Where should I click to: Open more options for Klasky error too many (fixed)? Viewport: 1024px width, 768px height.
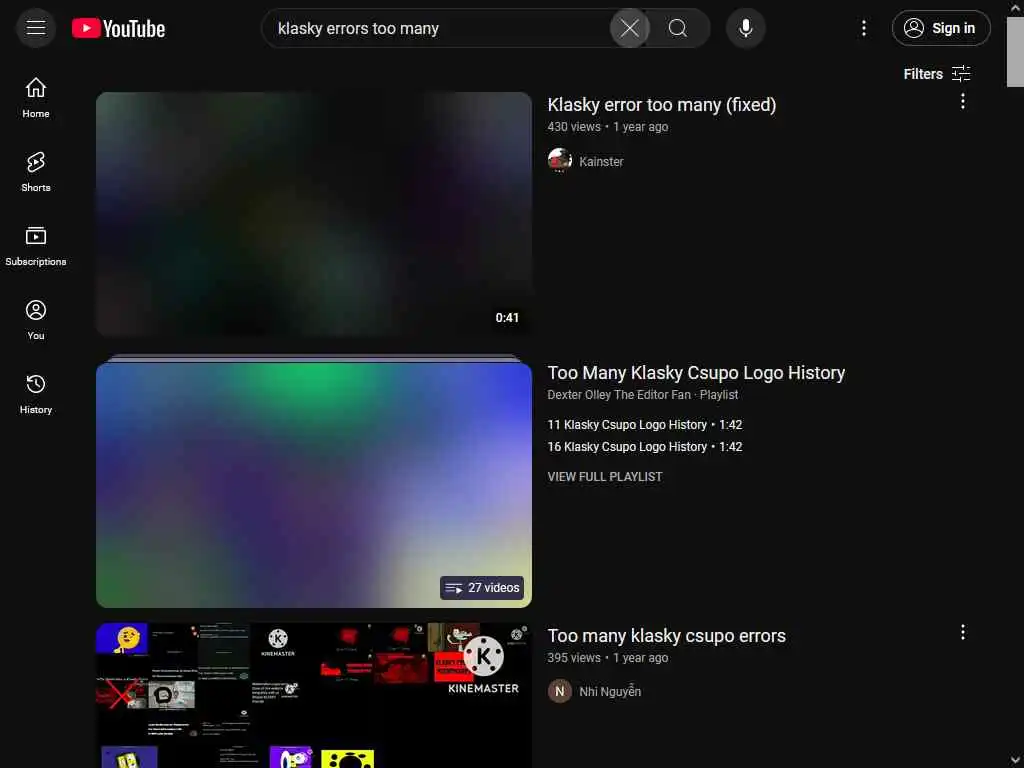(x=963, y=101)
